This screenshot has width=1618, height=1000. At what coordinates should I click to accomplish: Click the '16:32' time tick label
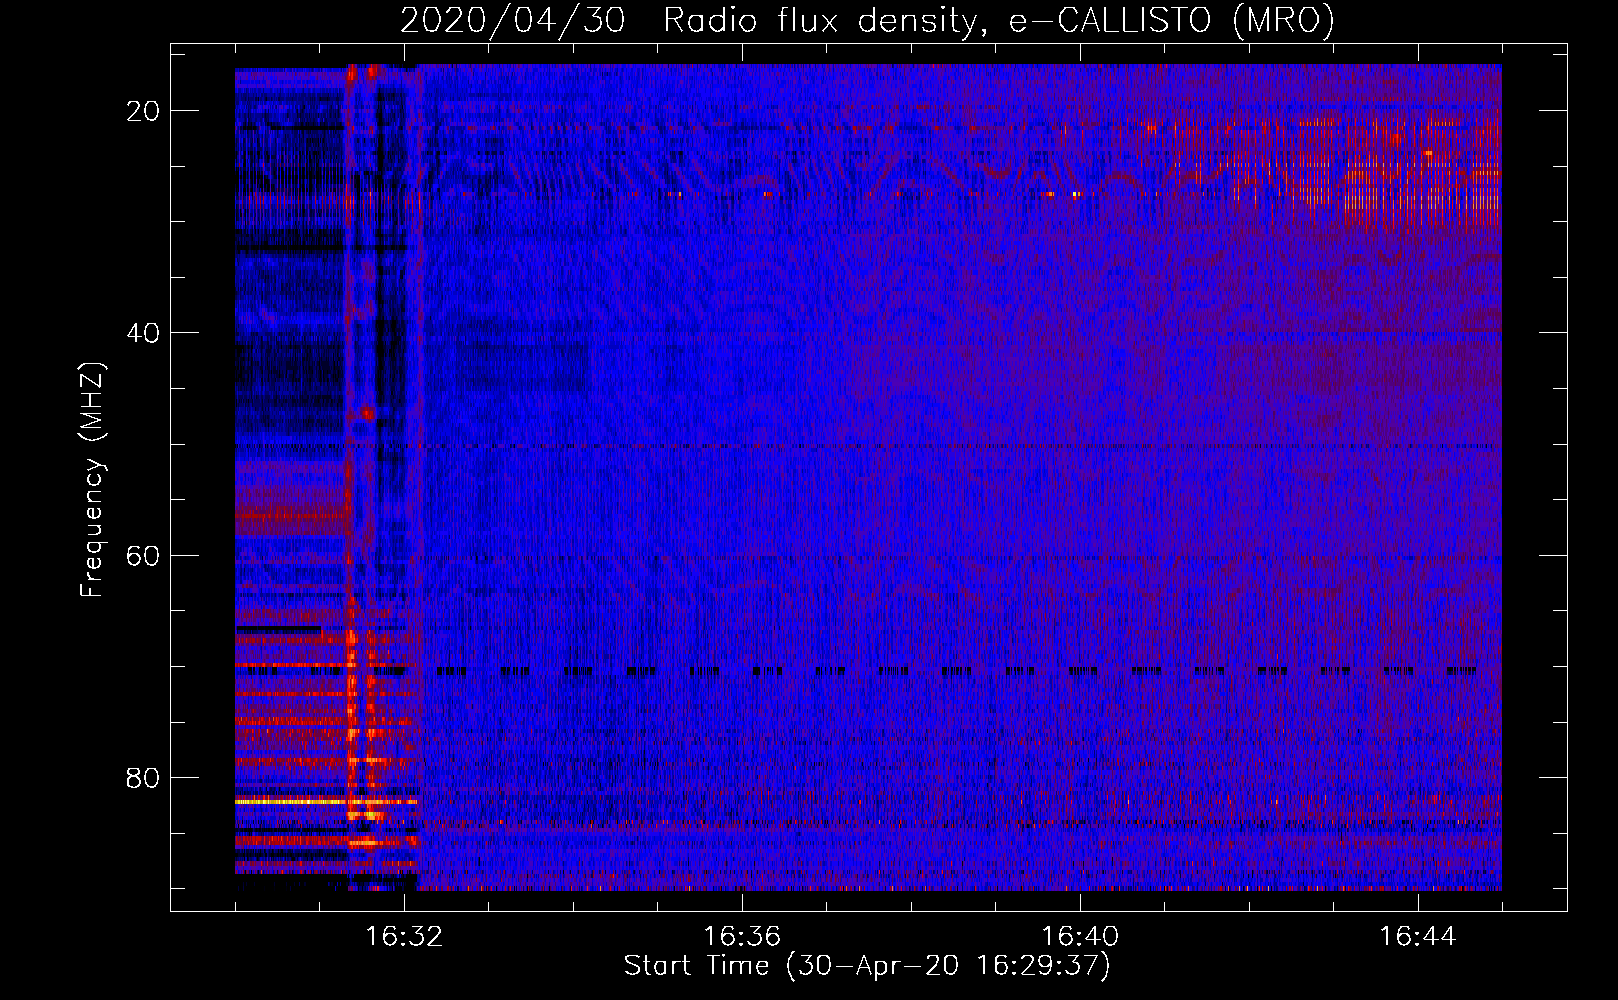404,937
